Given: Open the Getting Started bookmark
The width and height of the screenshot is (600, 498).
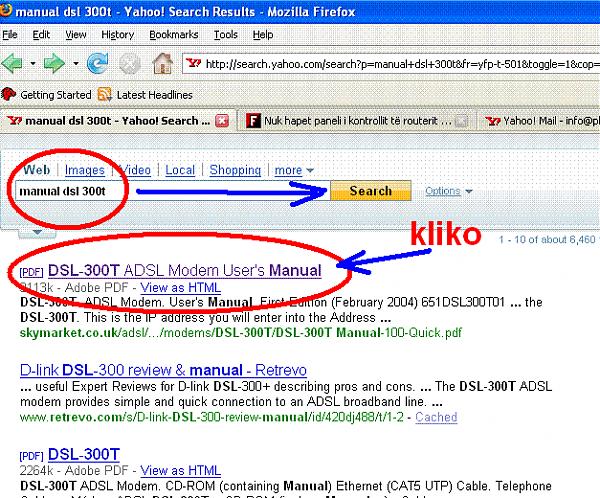Looking at the screenshot, I should (x=46, y=95).
